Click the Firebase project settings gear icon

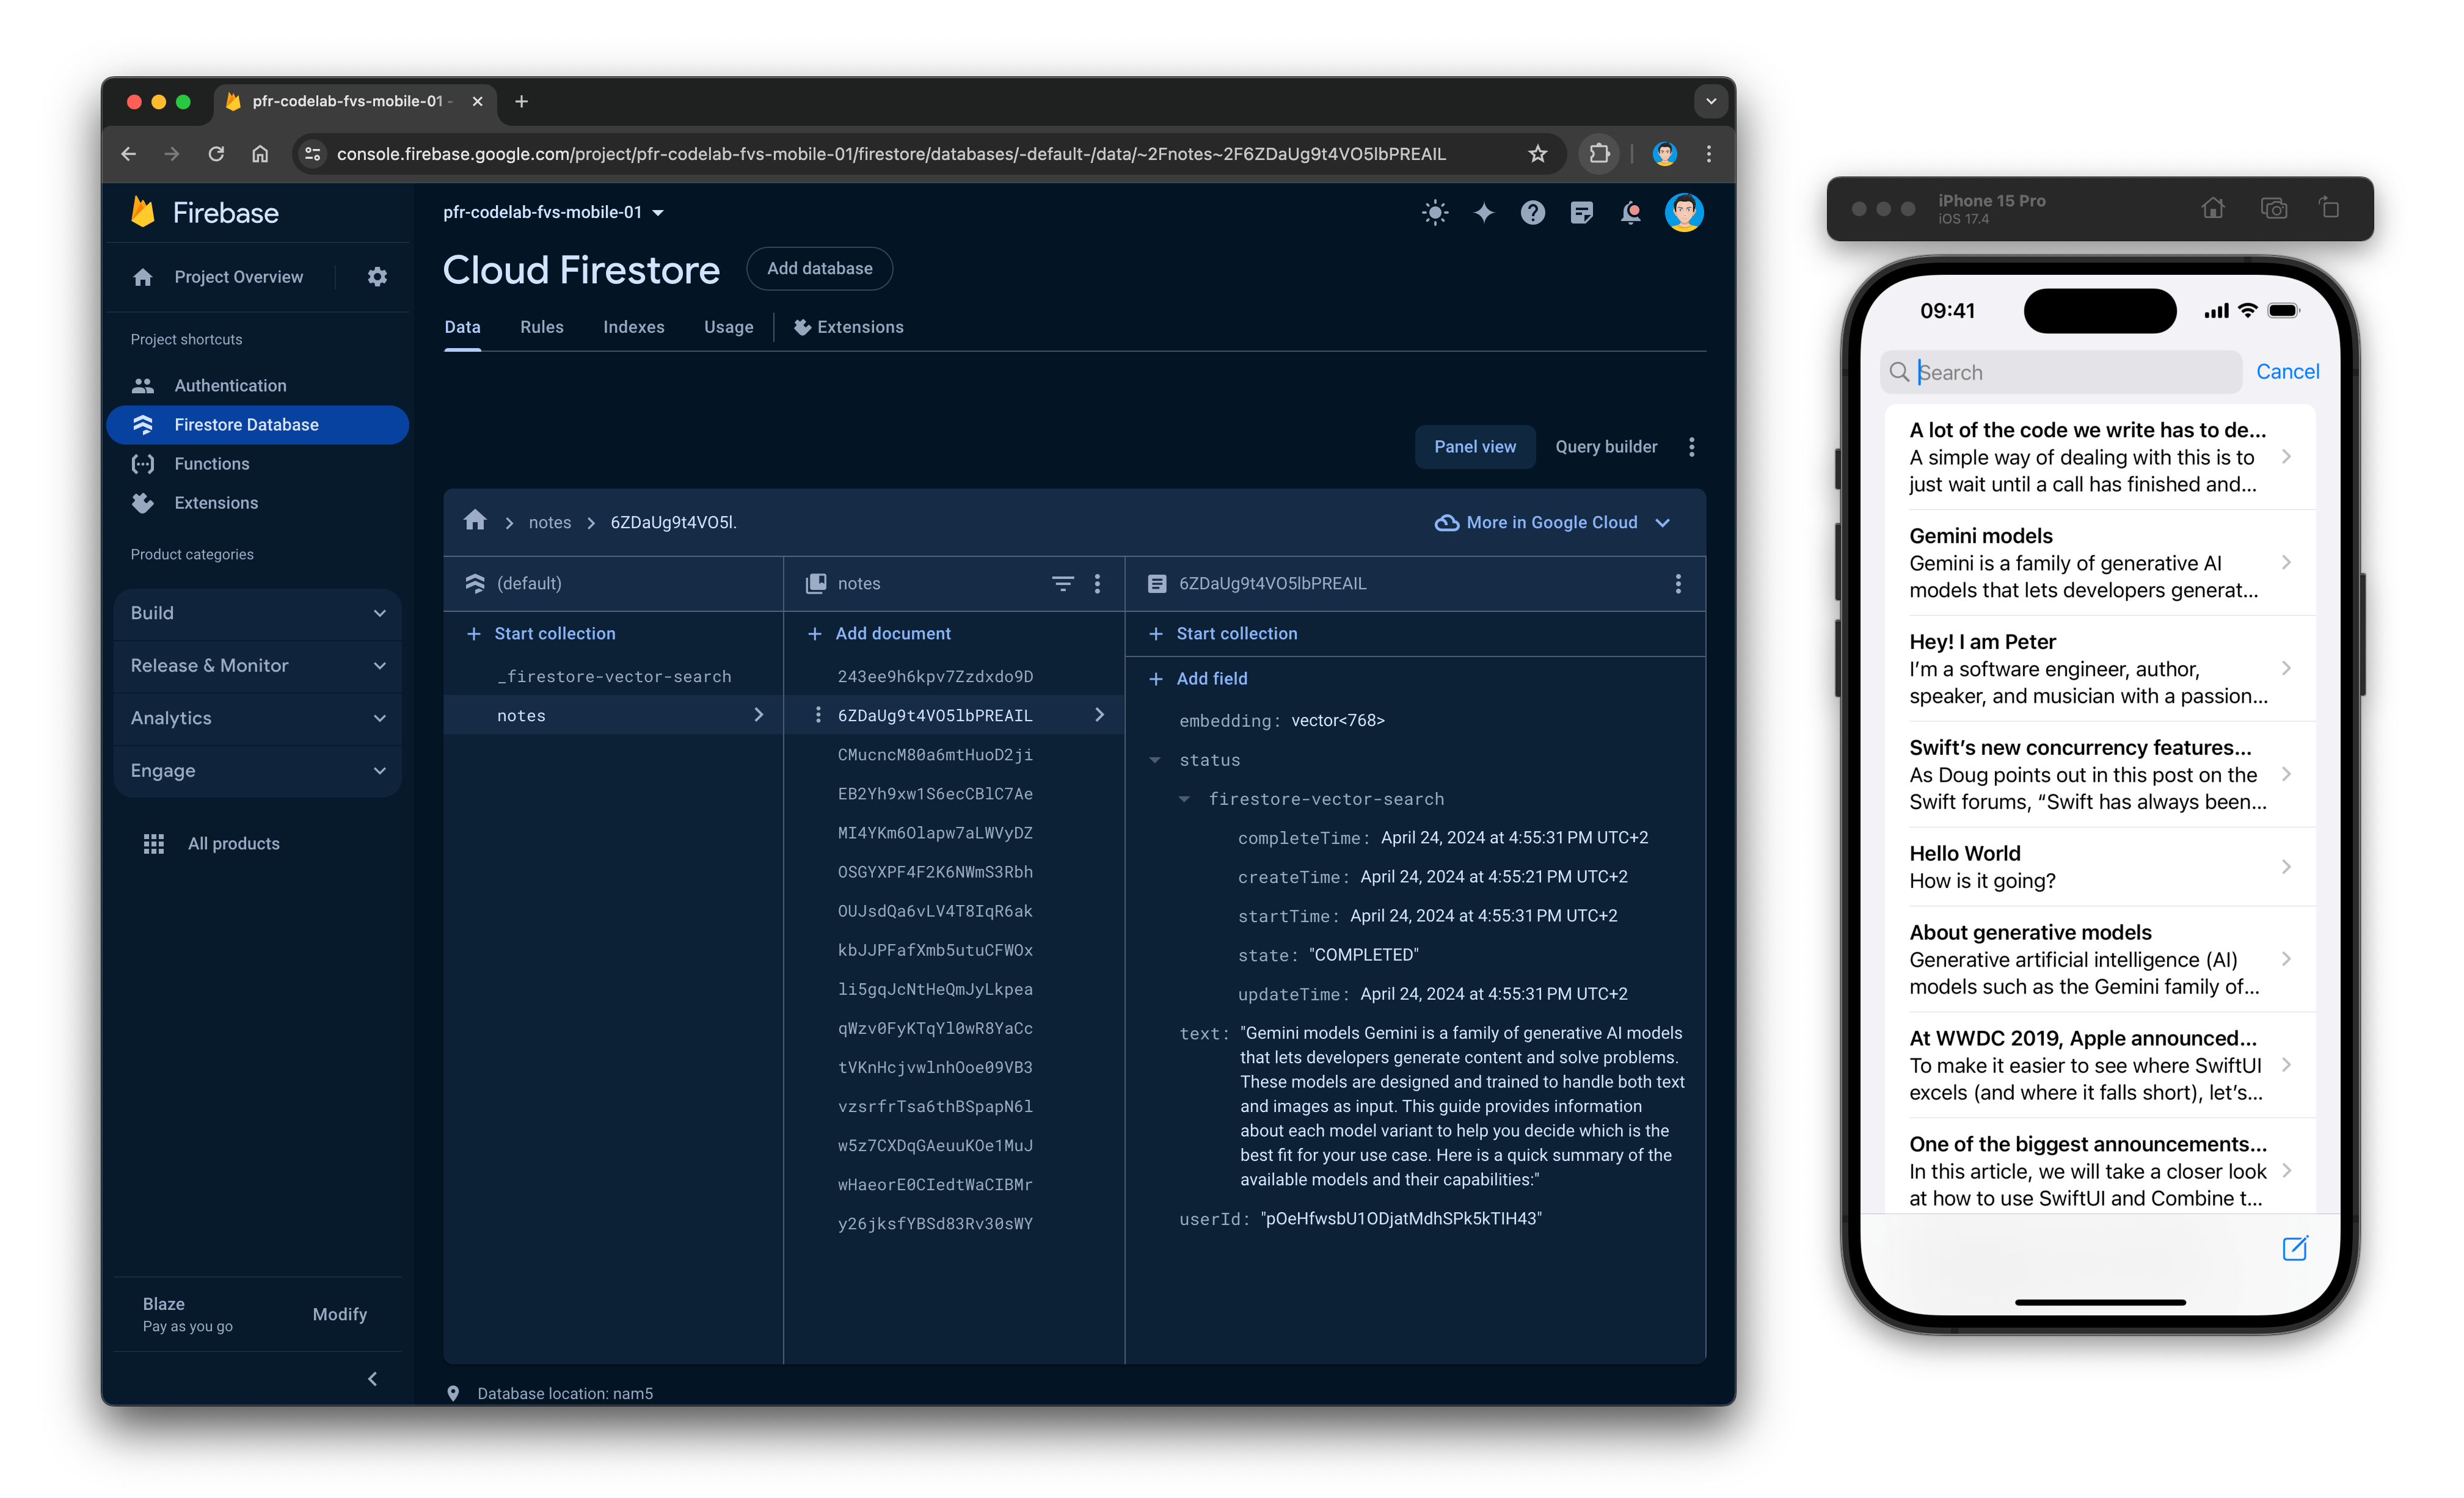coord(377,277)
